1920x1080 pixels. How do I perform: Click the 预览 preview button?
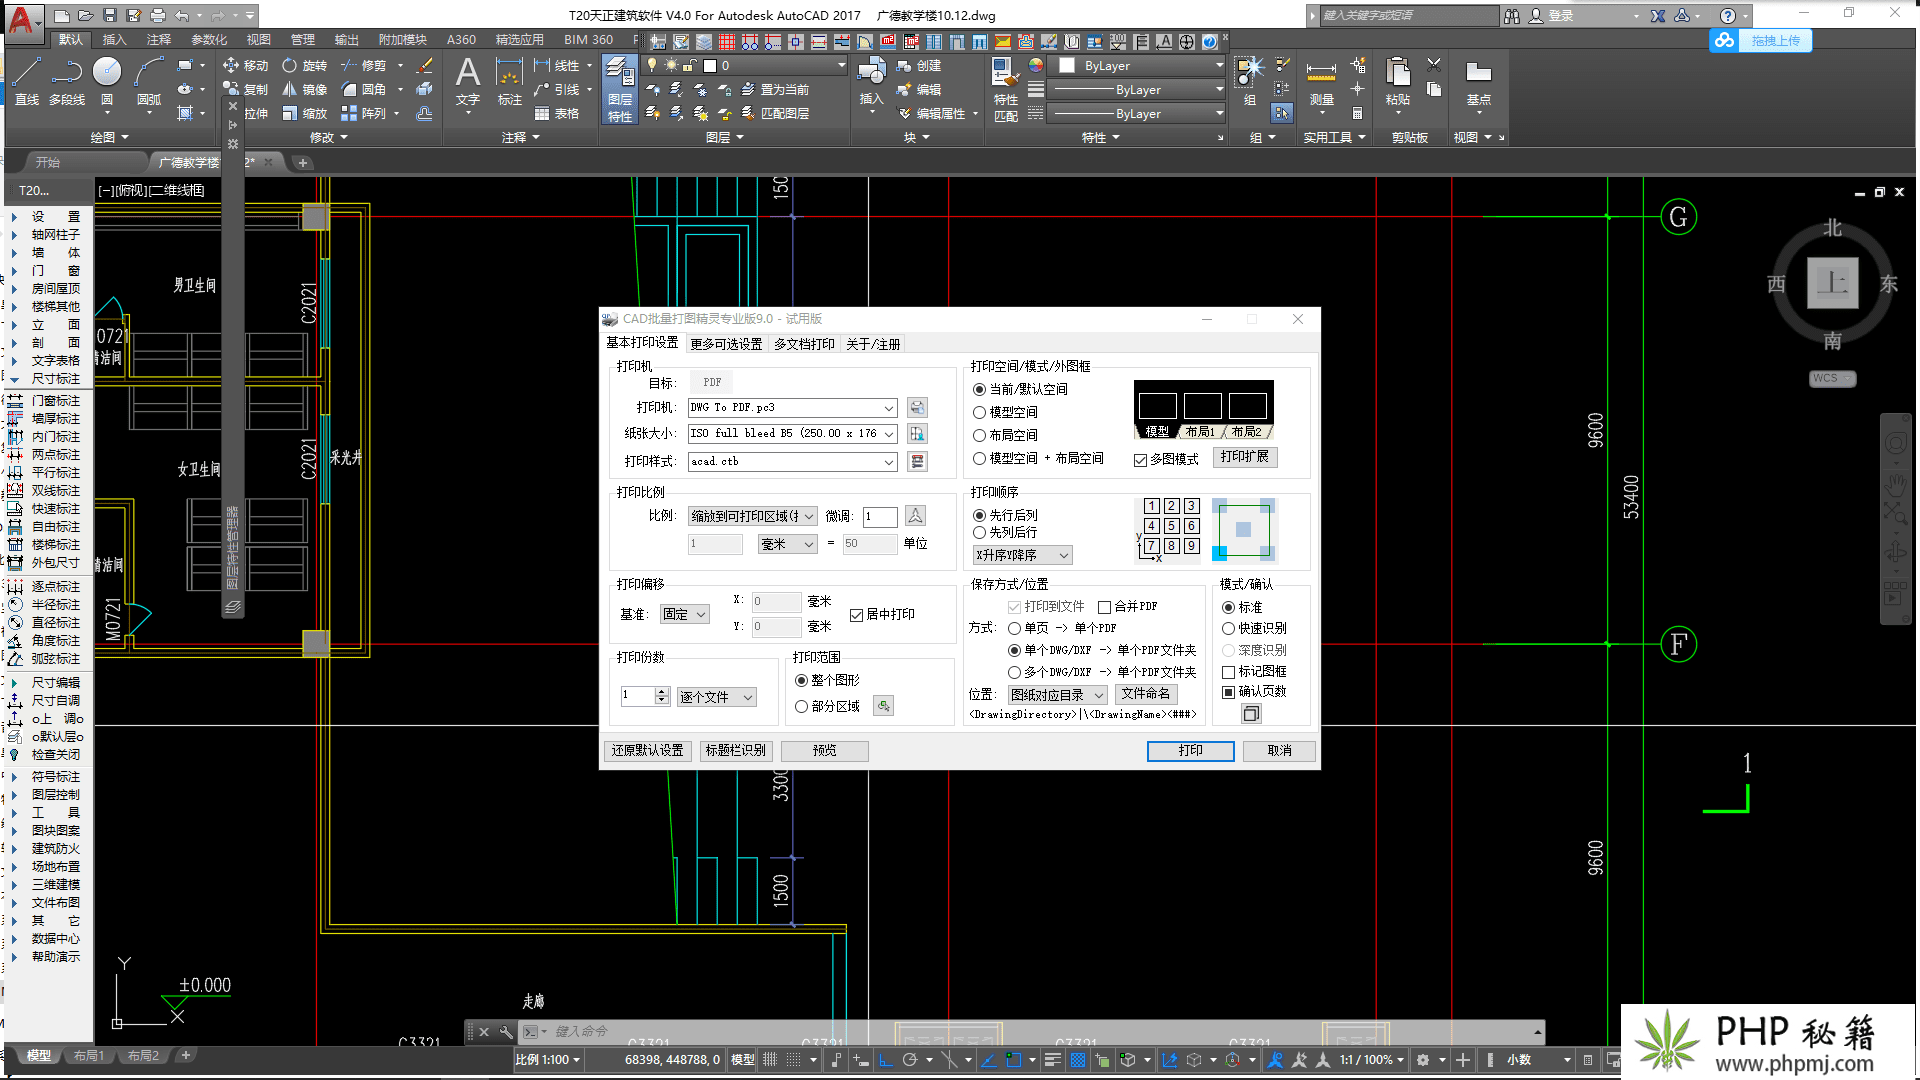(824, 750)
